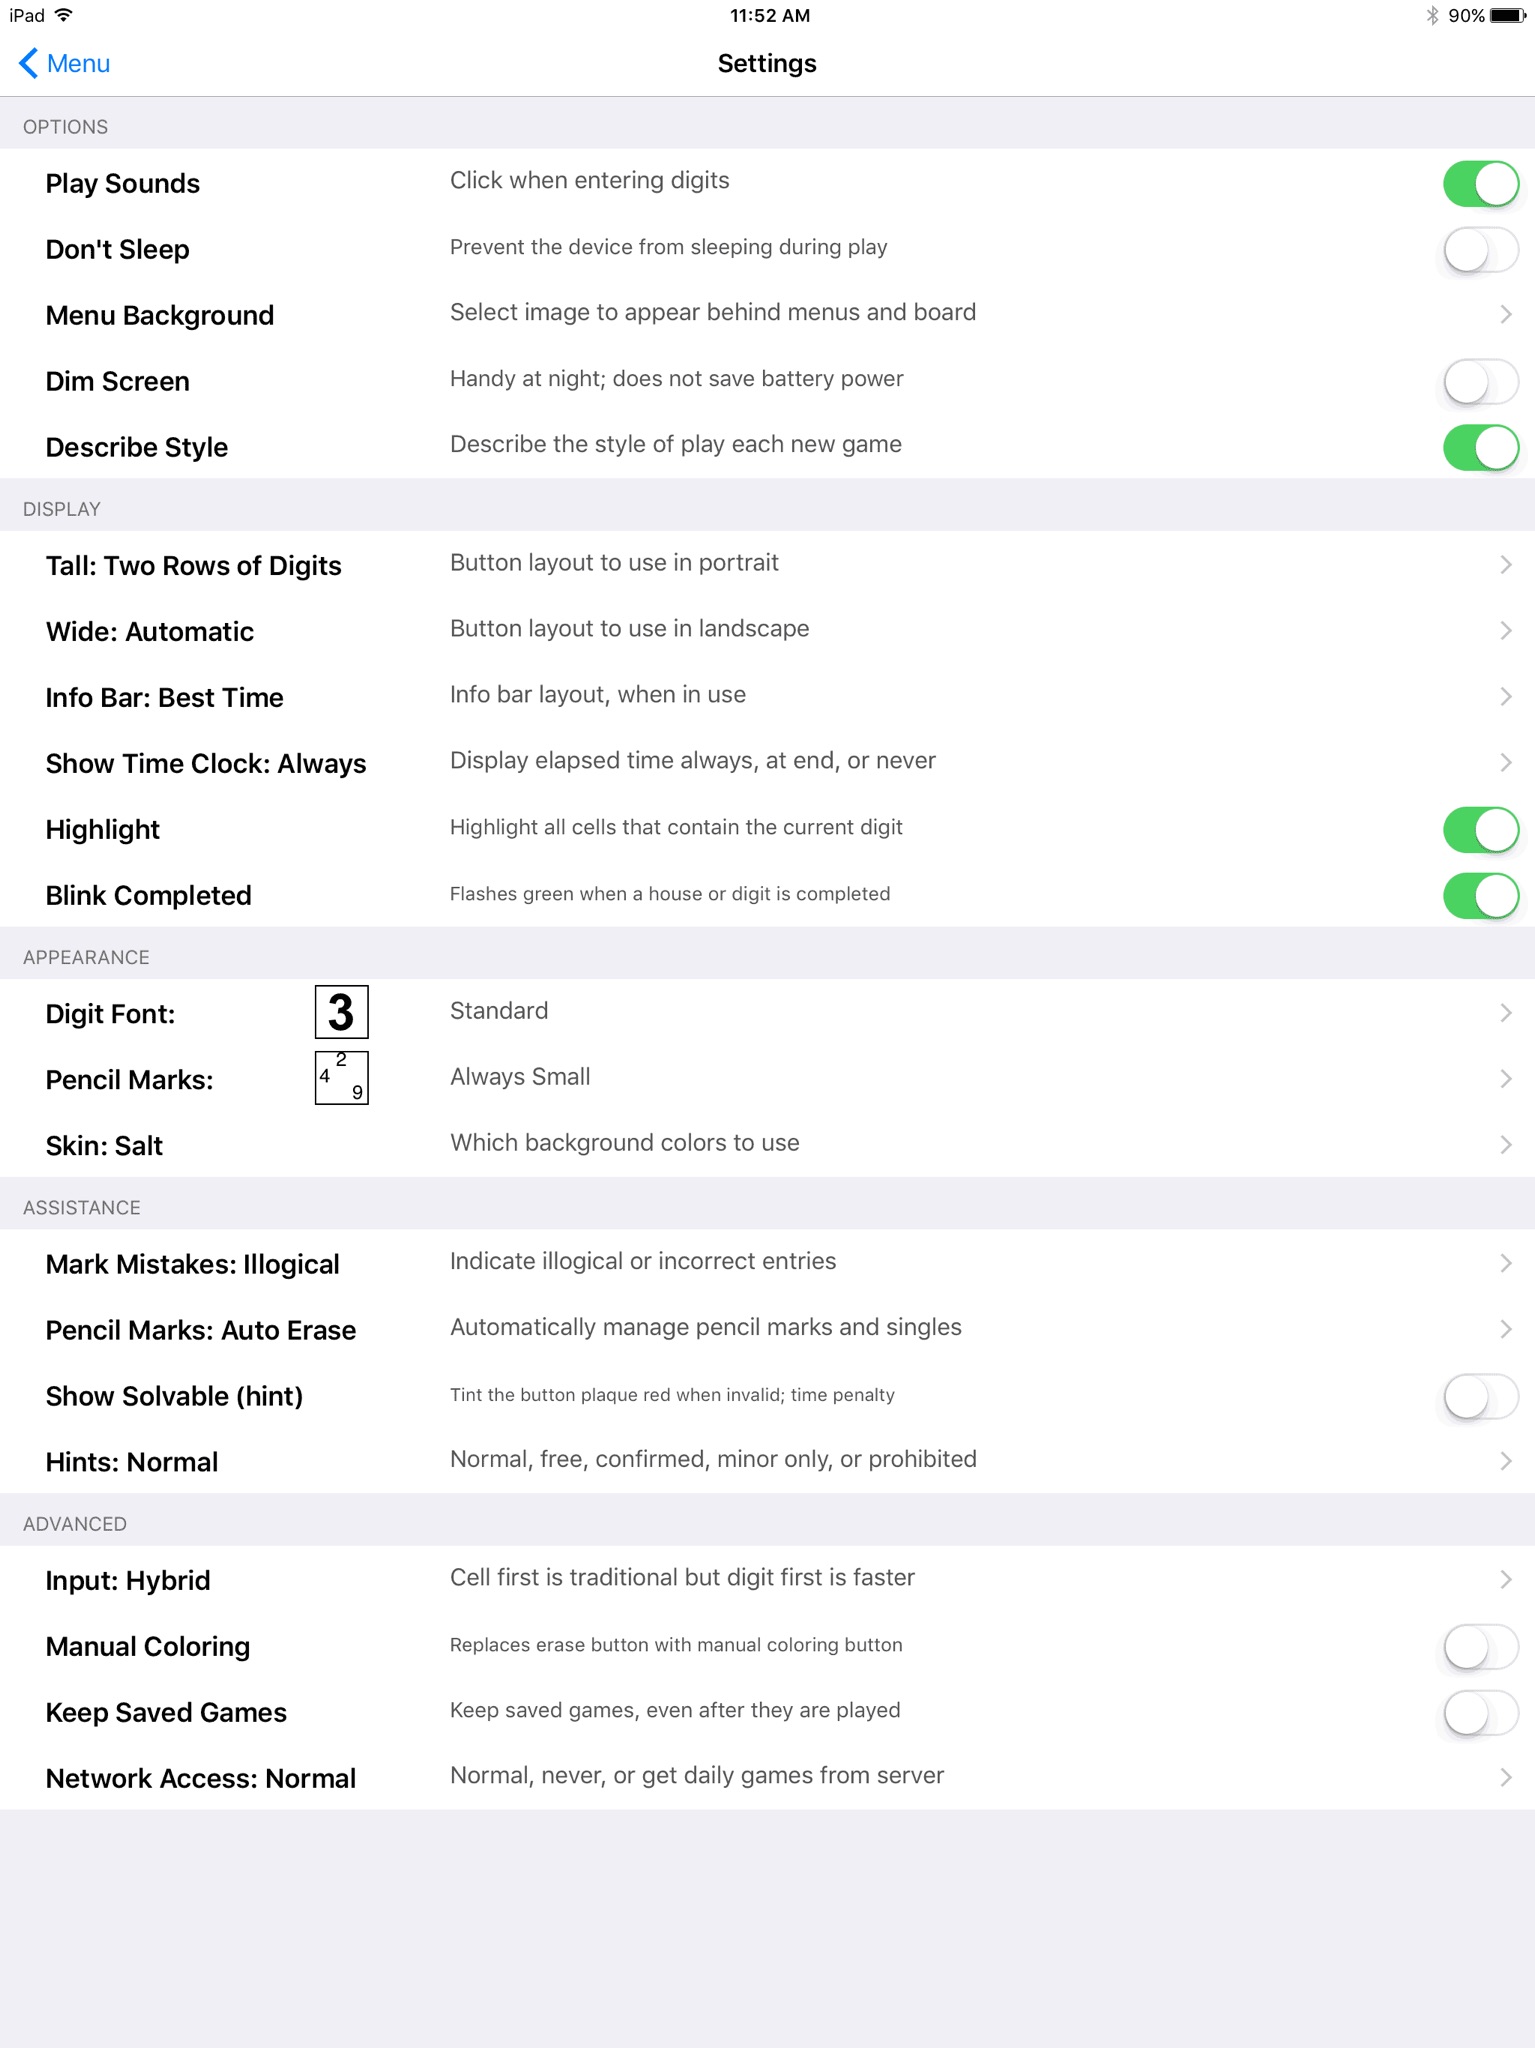
Task: Tap the Wi-Fi icon in the status bar
Action: click(64, 15)
